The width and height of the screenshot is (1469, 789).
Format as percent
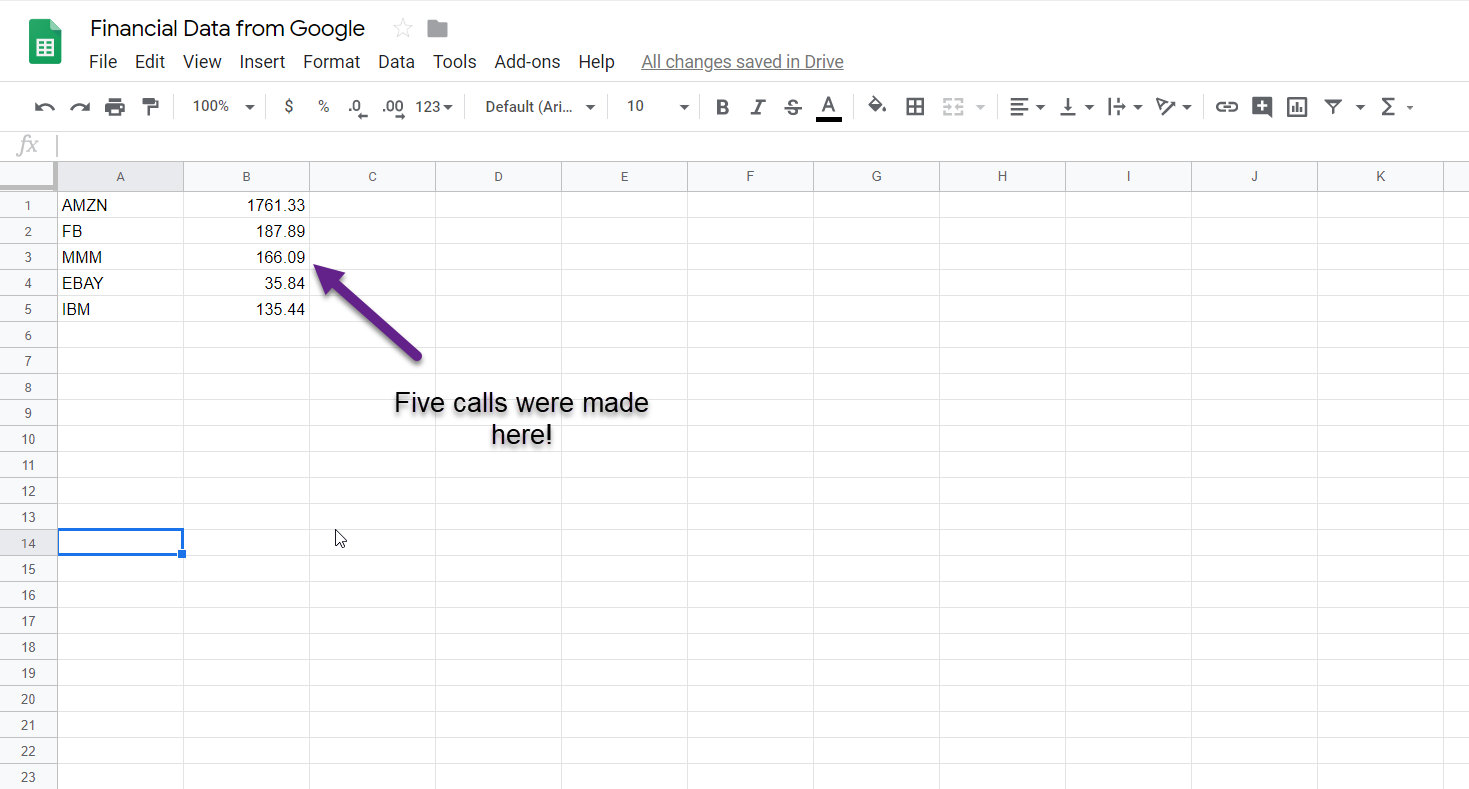click(x=324, y=106)
